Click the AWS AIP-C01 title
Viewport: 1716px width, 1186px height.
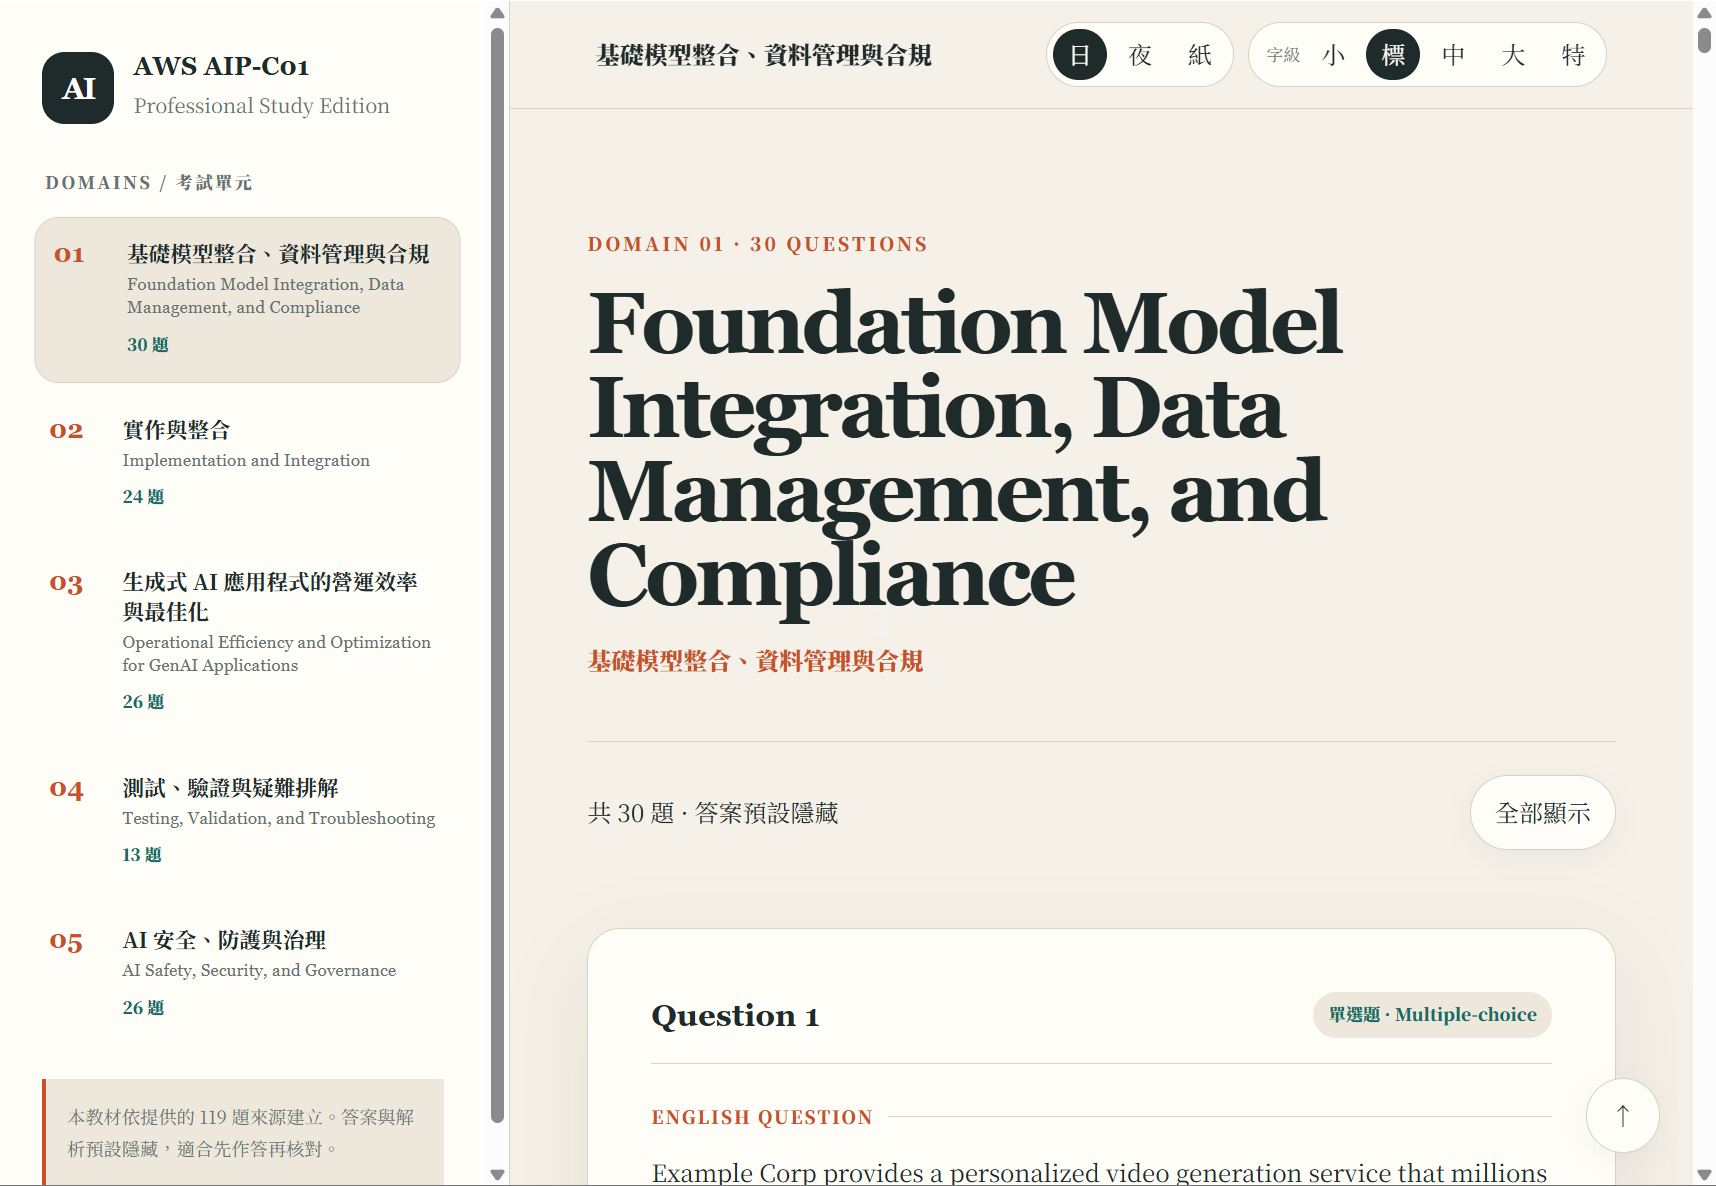[221, 66]
